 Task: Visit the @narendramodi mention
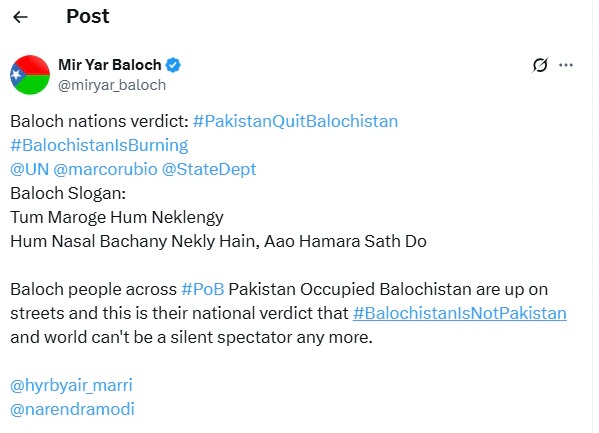tap(73, 409)
